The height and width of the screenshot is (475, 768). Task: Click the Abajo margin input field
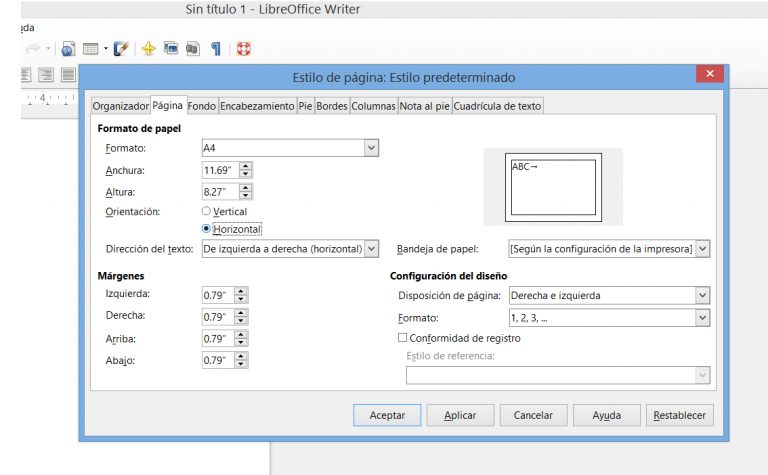click(218, 360)
